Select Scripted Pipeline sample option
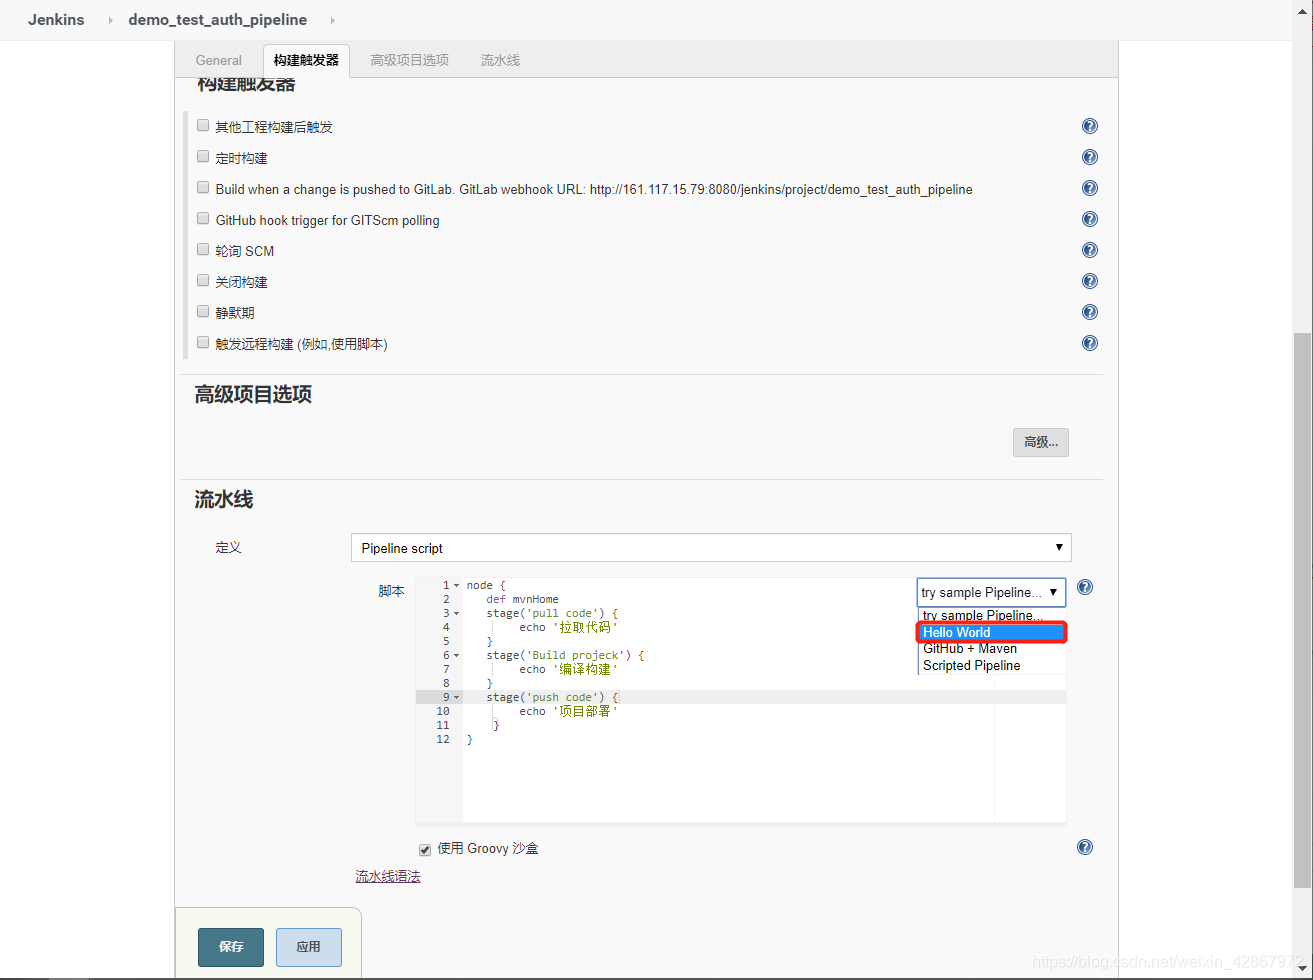 pyautogui.click(x=992, y=665)
